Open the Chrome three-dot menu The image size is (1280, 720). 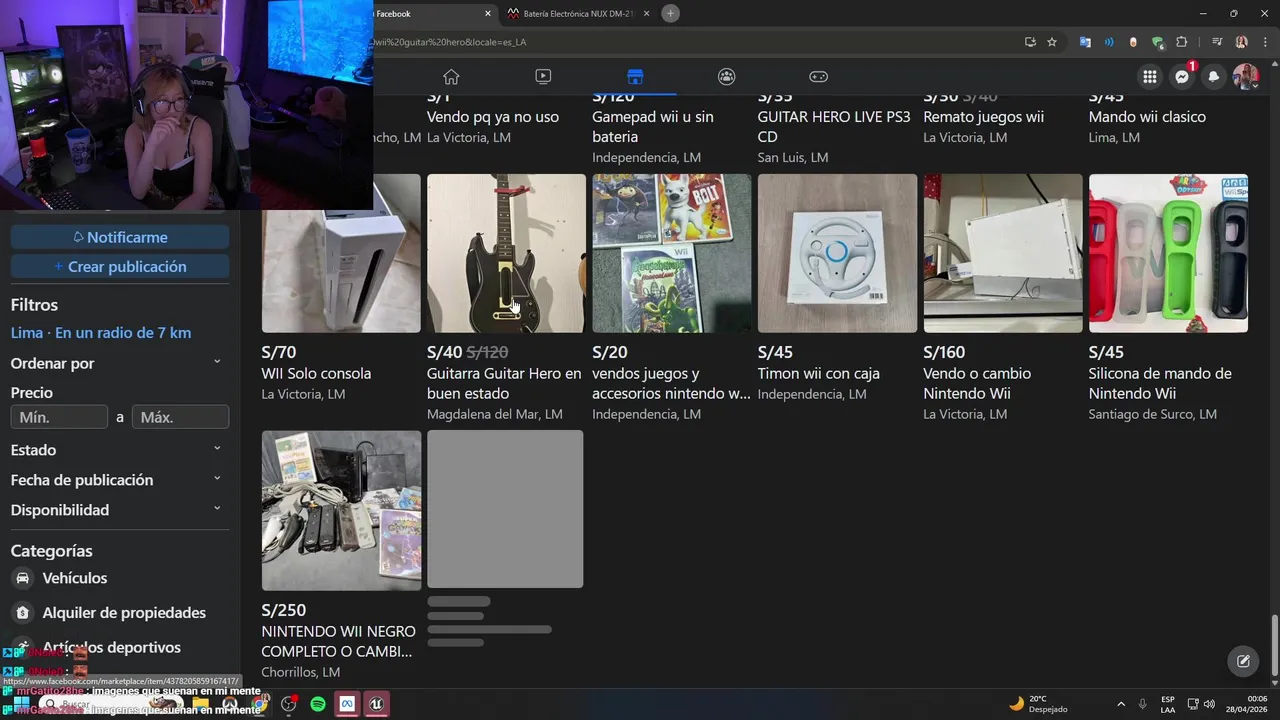[x=1265, y=42]
